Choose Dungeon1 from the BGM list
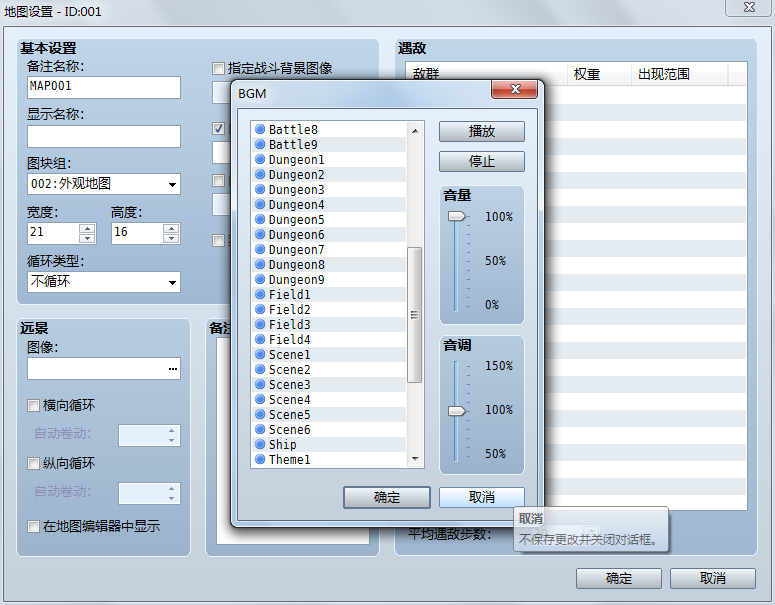Screen dimensions: 775x605 point(329,160)
